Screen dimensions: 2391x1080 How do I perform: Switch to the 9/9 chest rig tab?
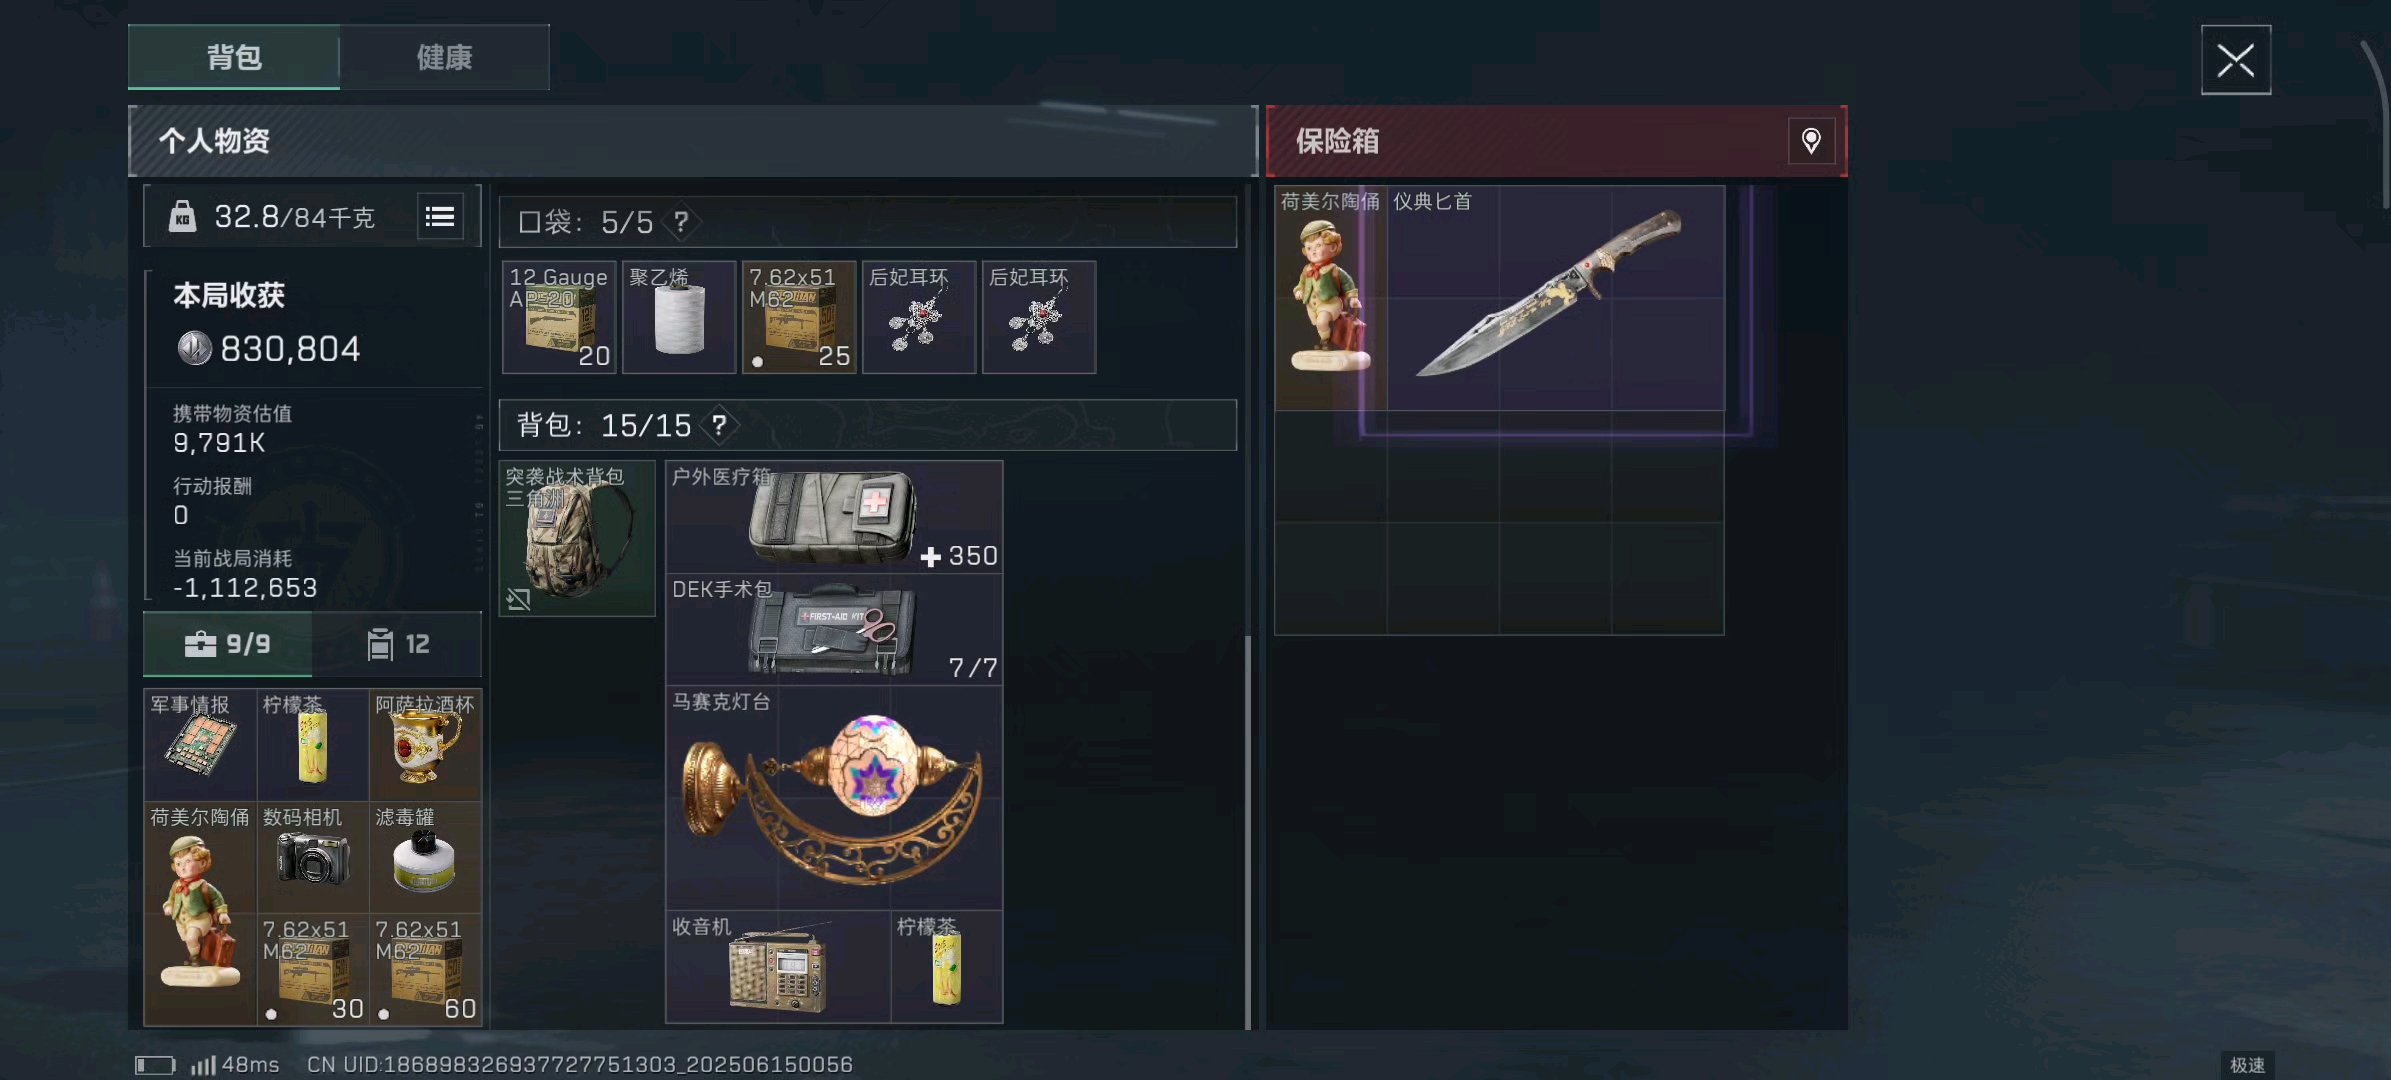point(228,644)
